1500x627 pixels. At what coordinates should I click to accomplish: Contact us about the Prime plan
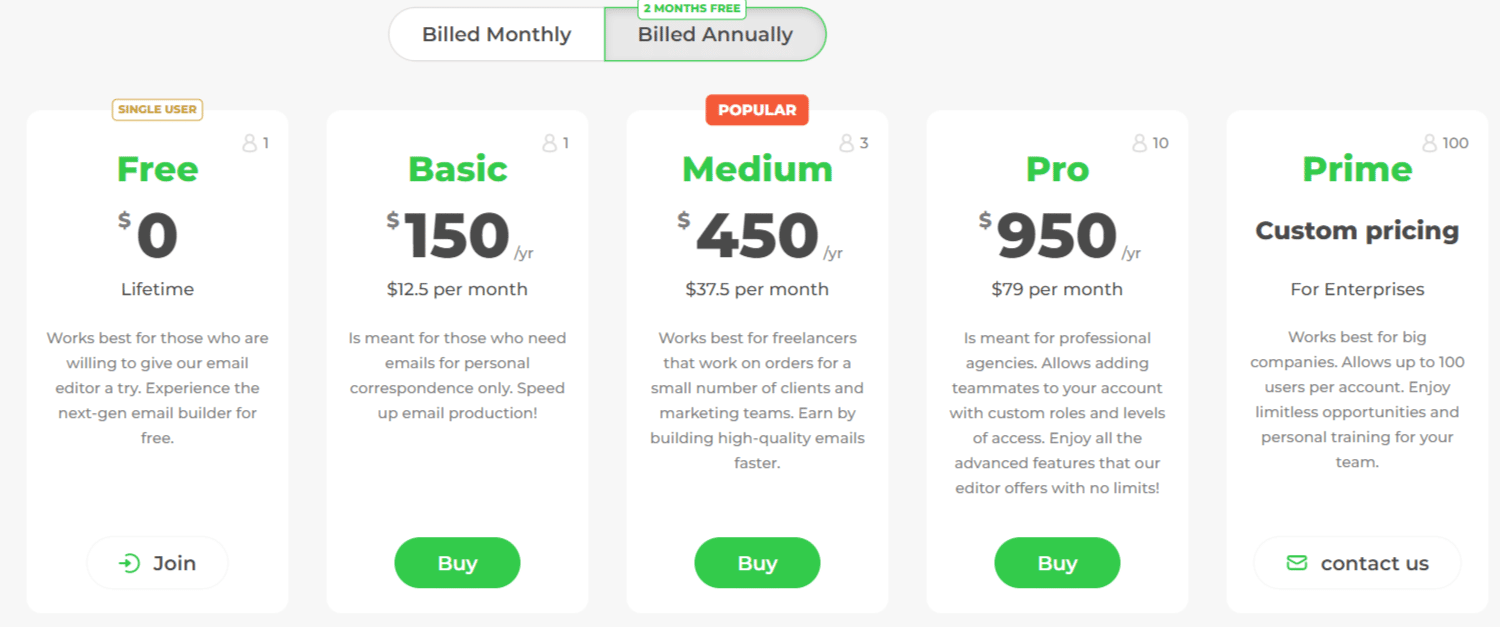pyautogui.click(x=1357, y=563)
